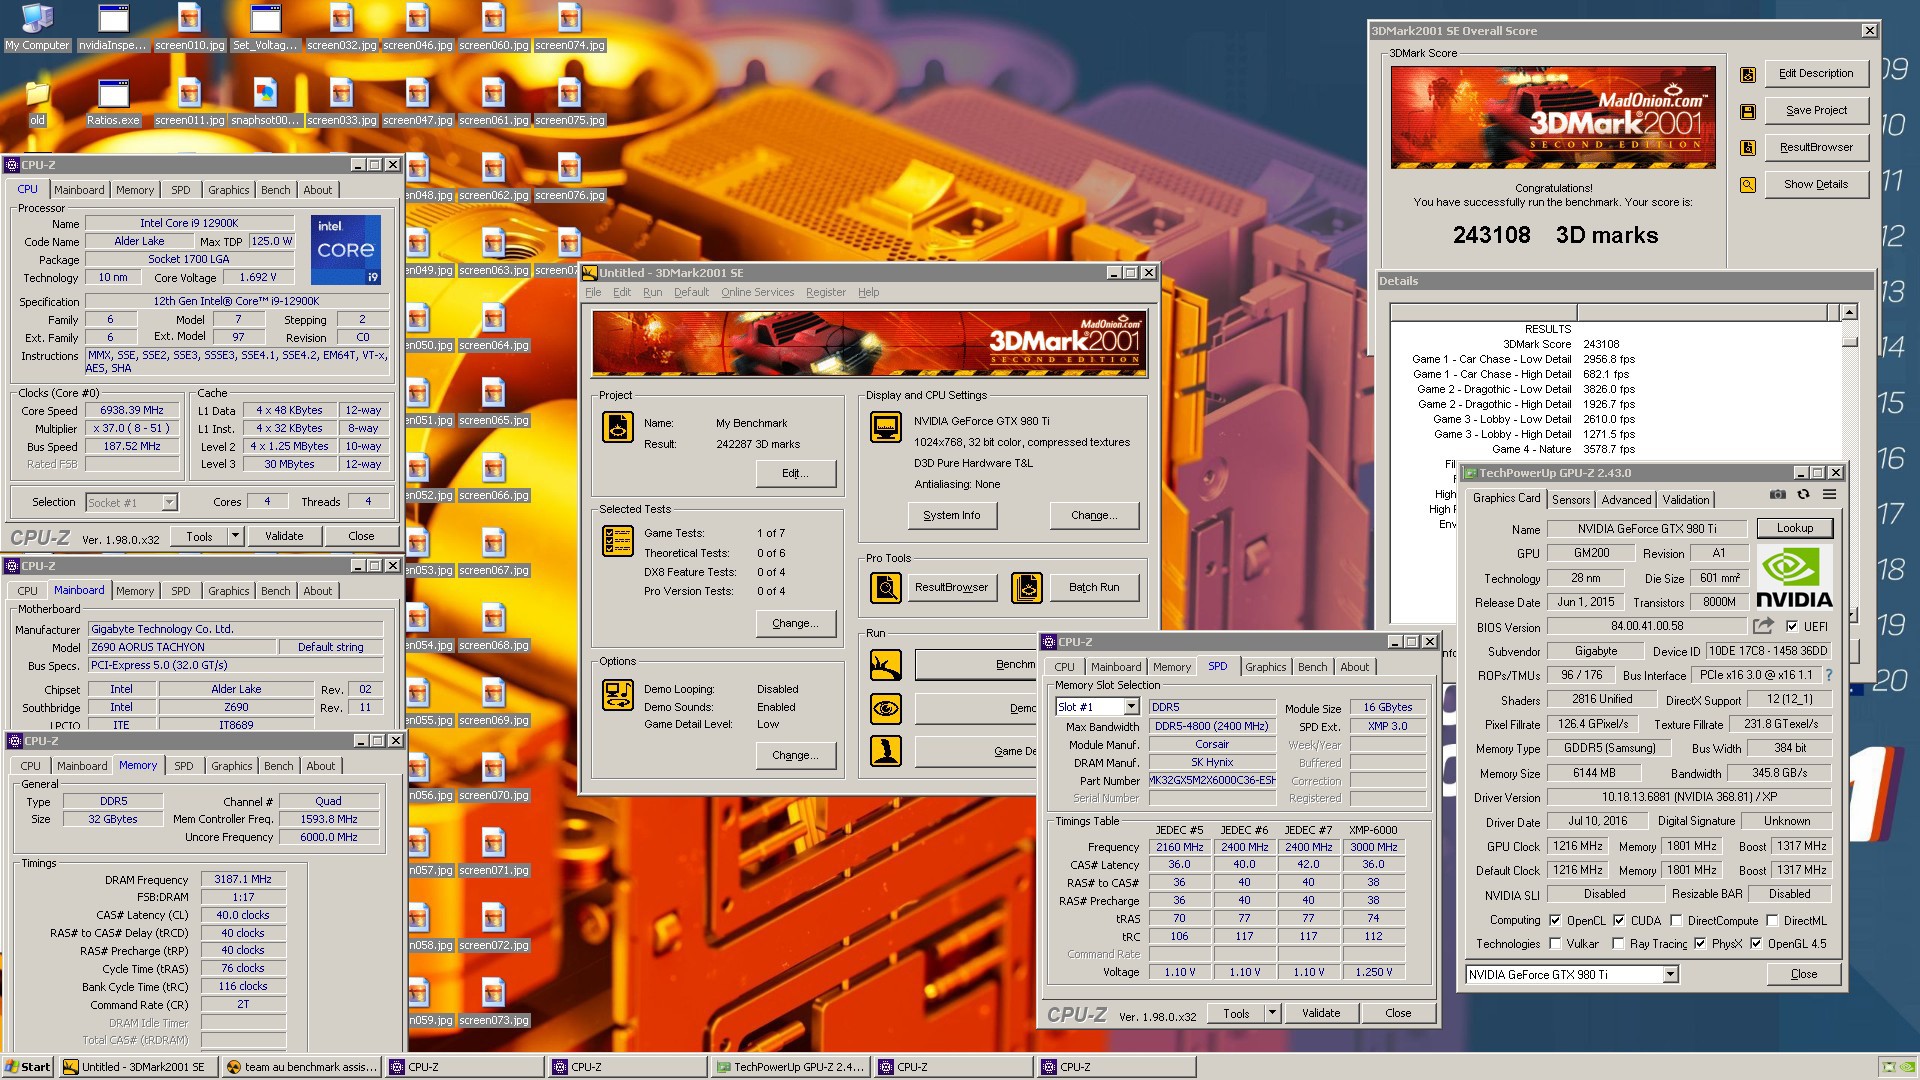
Task: Click ResultBrowser magnifier icon in Pro Tools
Action: pos(886,588)
